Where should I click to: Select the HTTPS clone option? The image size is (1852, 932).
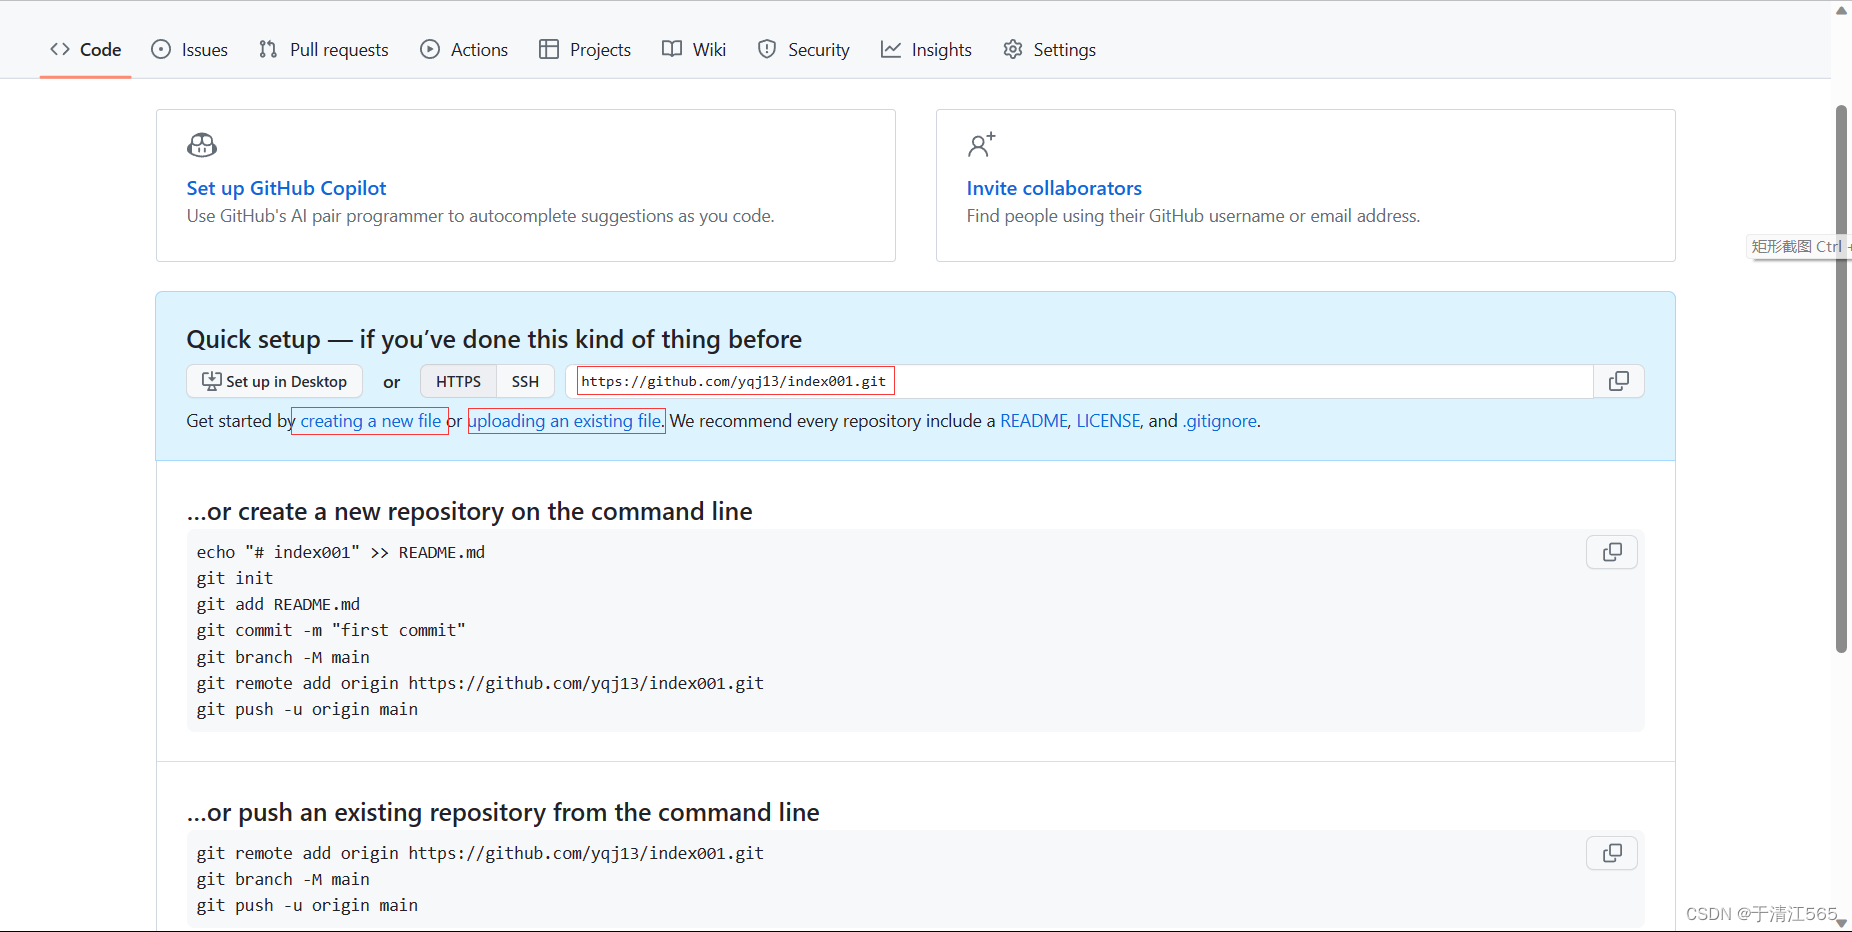tap(458, 381)
